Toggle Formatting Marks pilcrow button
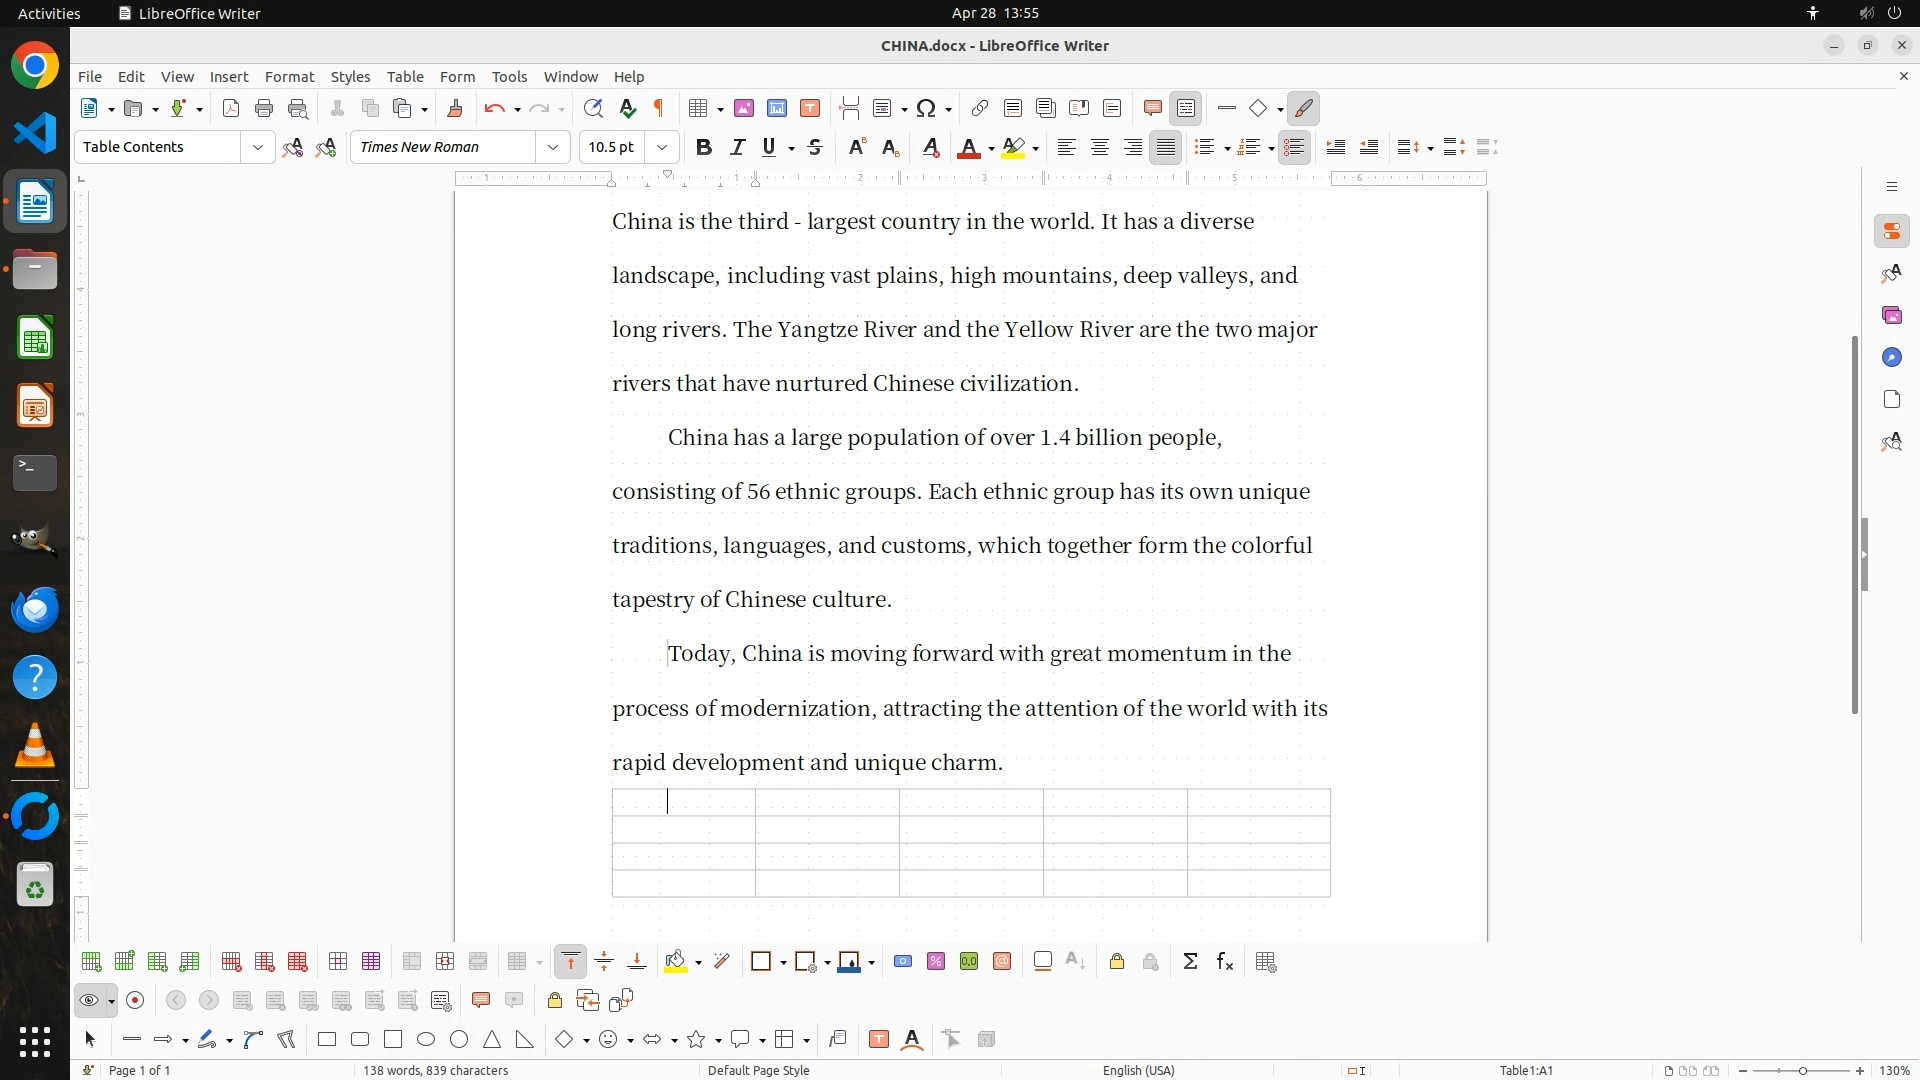This screenshot has width=1920, height=1080. [659, 108]
